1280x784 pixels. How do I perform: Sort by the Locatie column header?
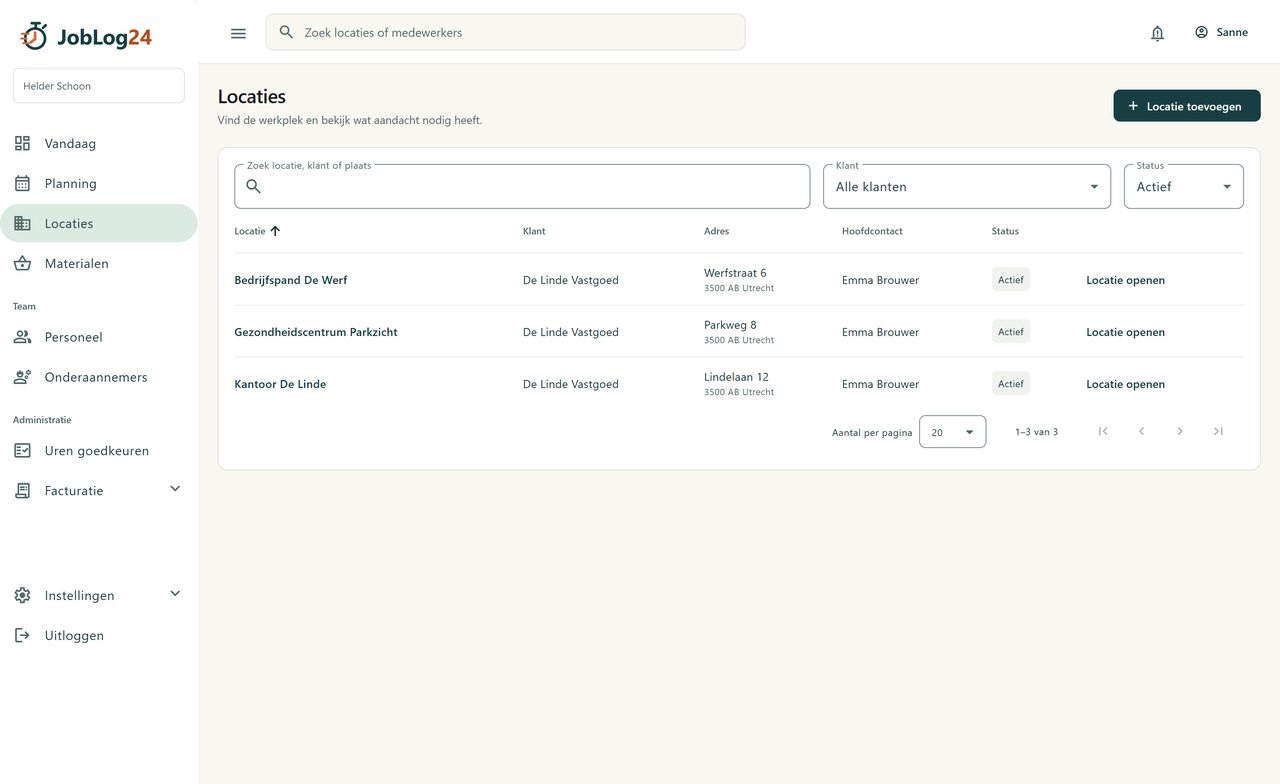pyautogui.click(x=257, y=231)
